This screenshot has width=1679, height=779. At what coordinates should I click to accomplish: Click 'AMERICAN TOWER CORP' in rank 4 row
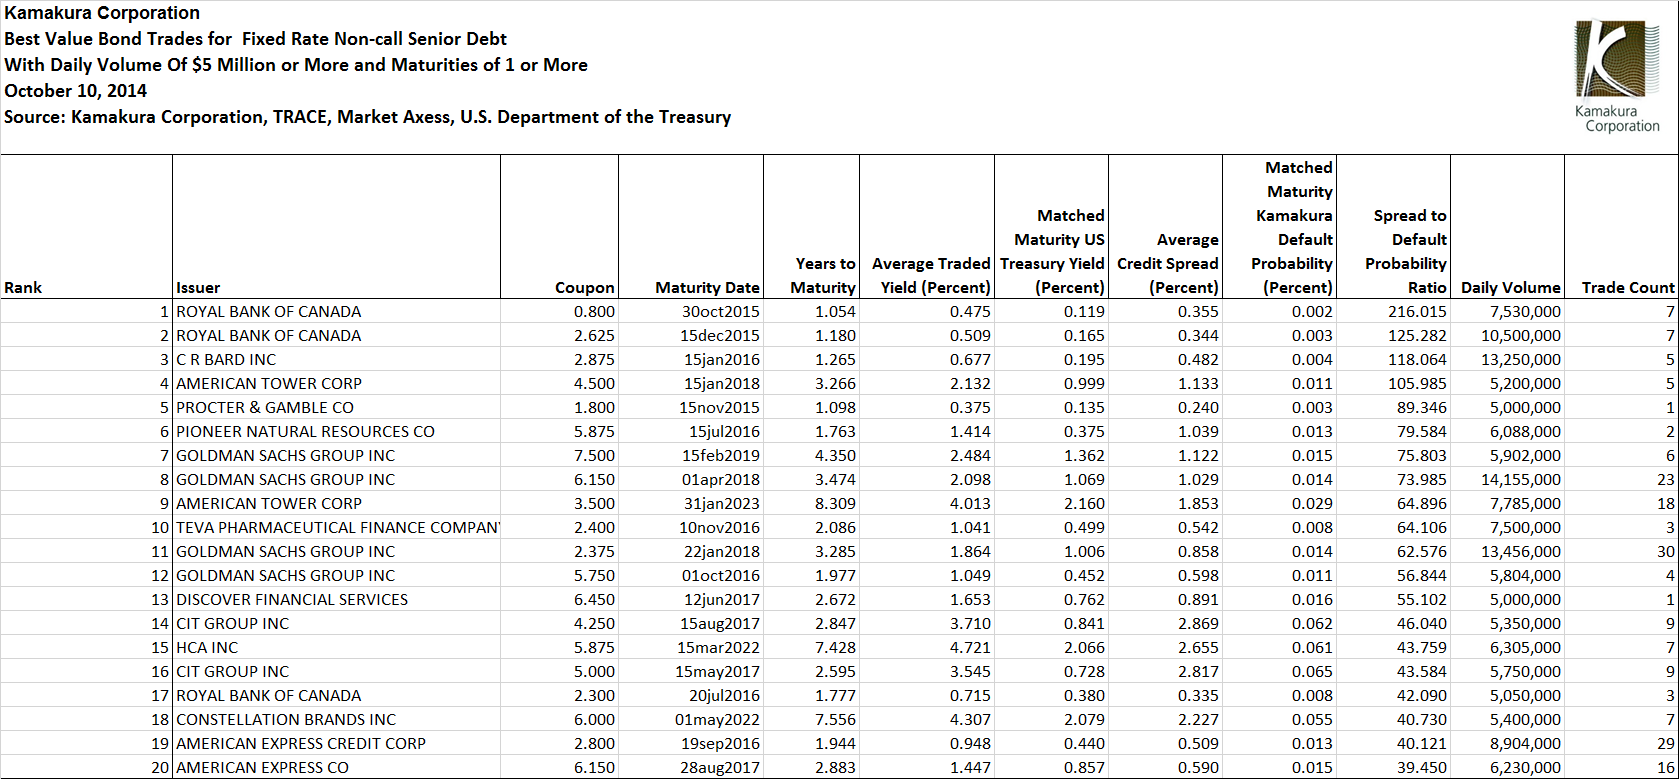[x=269, y=384]
